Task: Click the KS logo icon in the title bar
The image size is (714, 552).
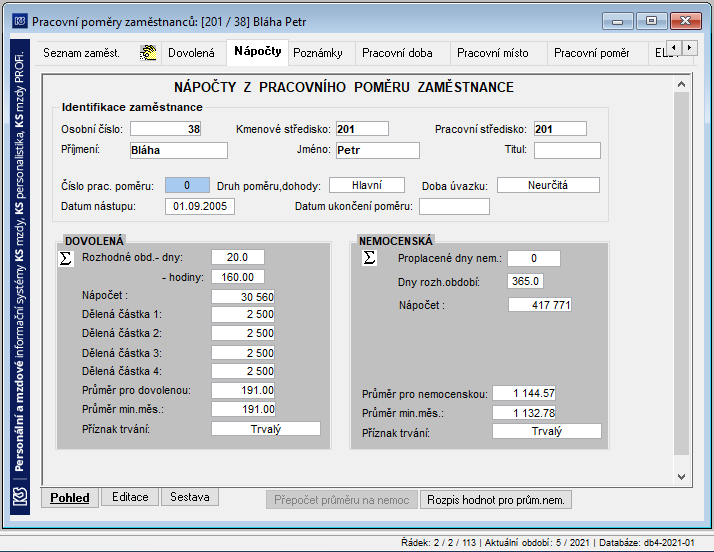Action: (x=20, y=21)
